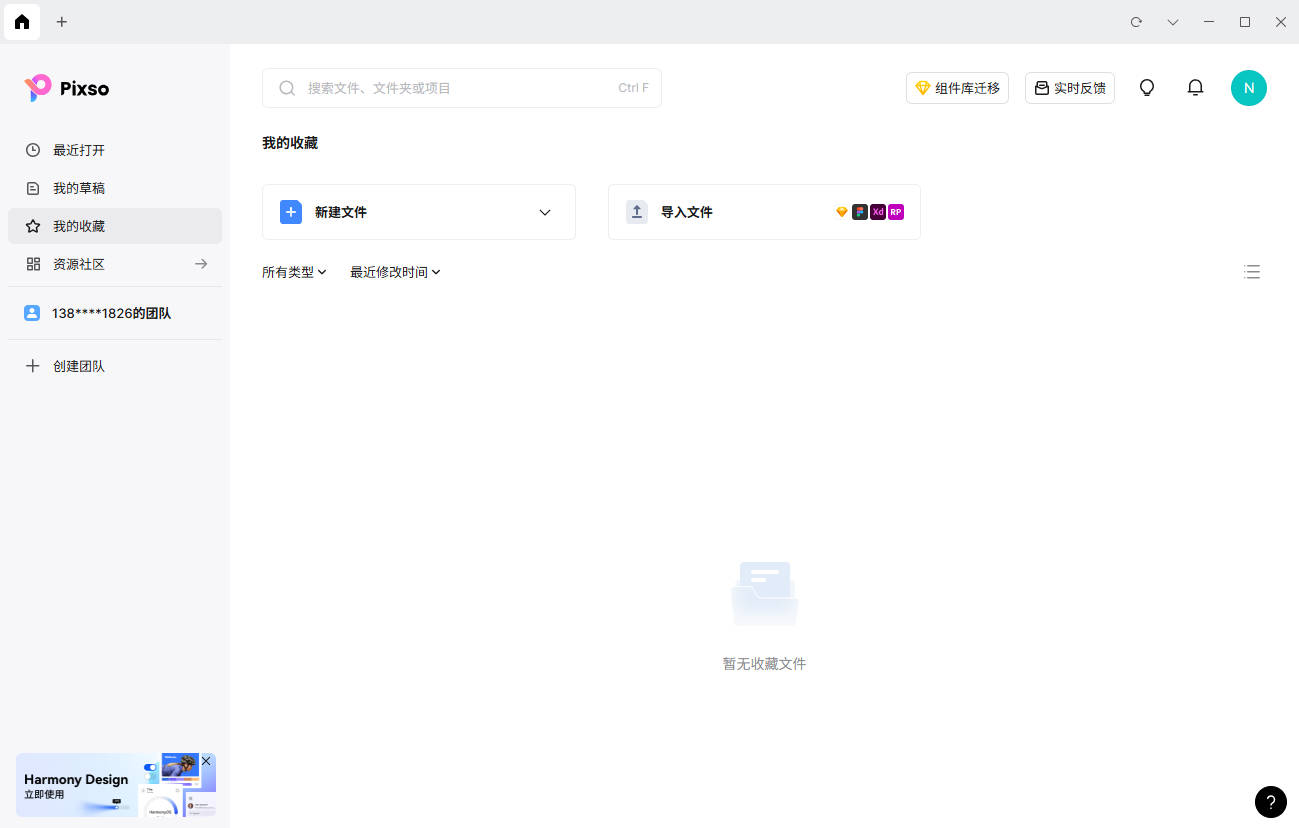
Task: Select 我的草稿 in sidebar
Action: (x=79, y=188)
